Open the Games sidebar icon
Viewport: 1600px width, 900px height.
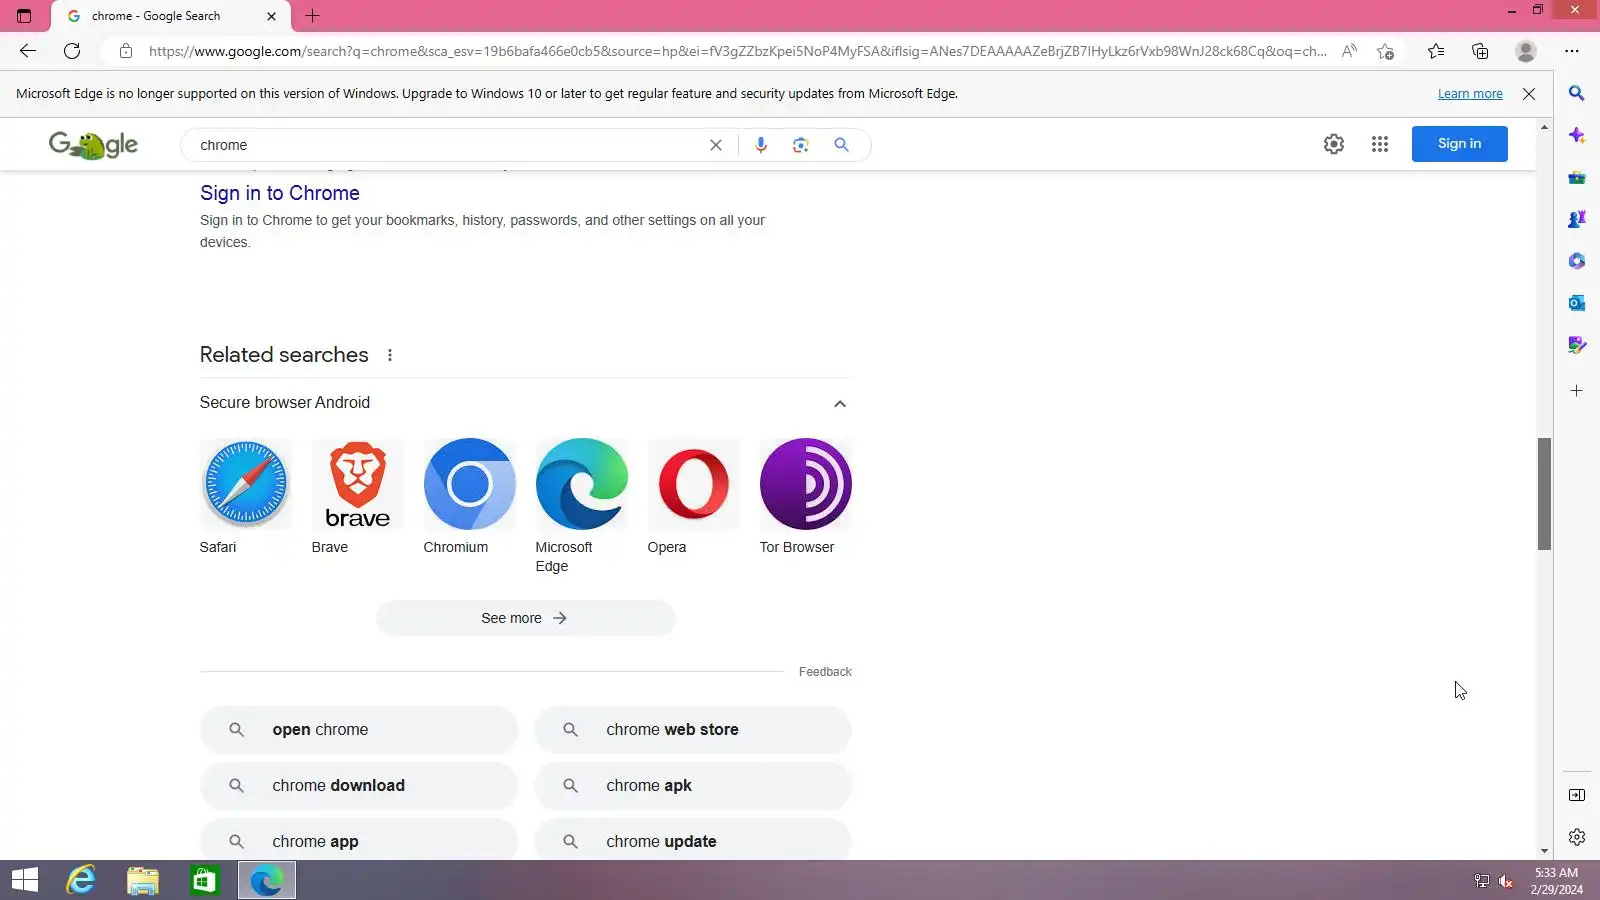[x=1577, y=219]
